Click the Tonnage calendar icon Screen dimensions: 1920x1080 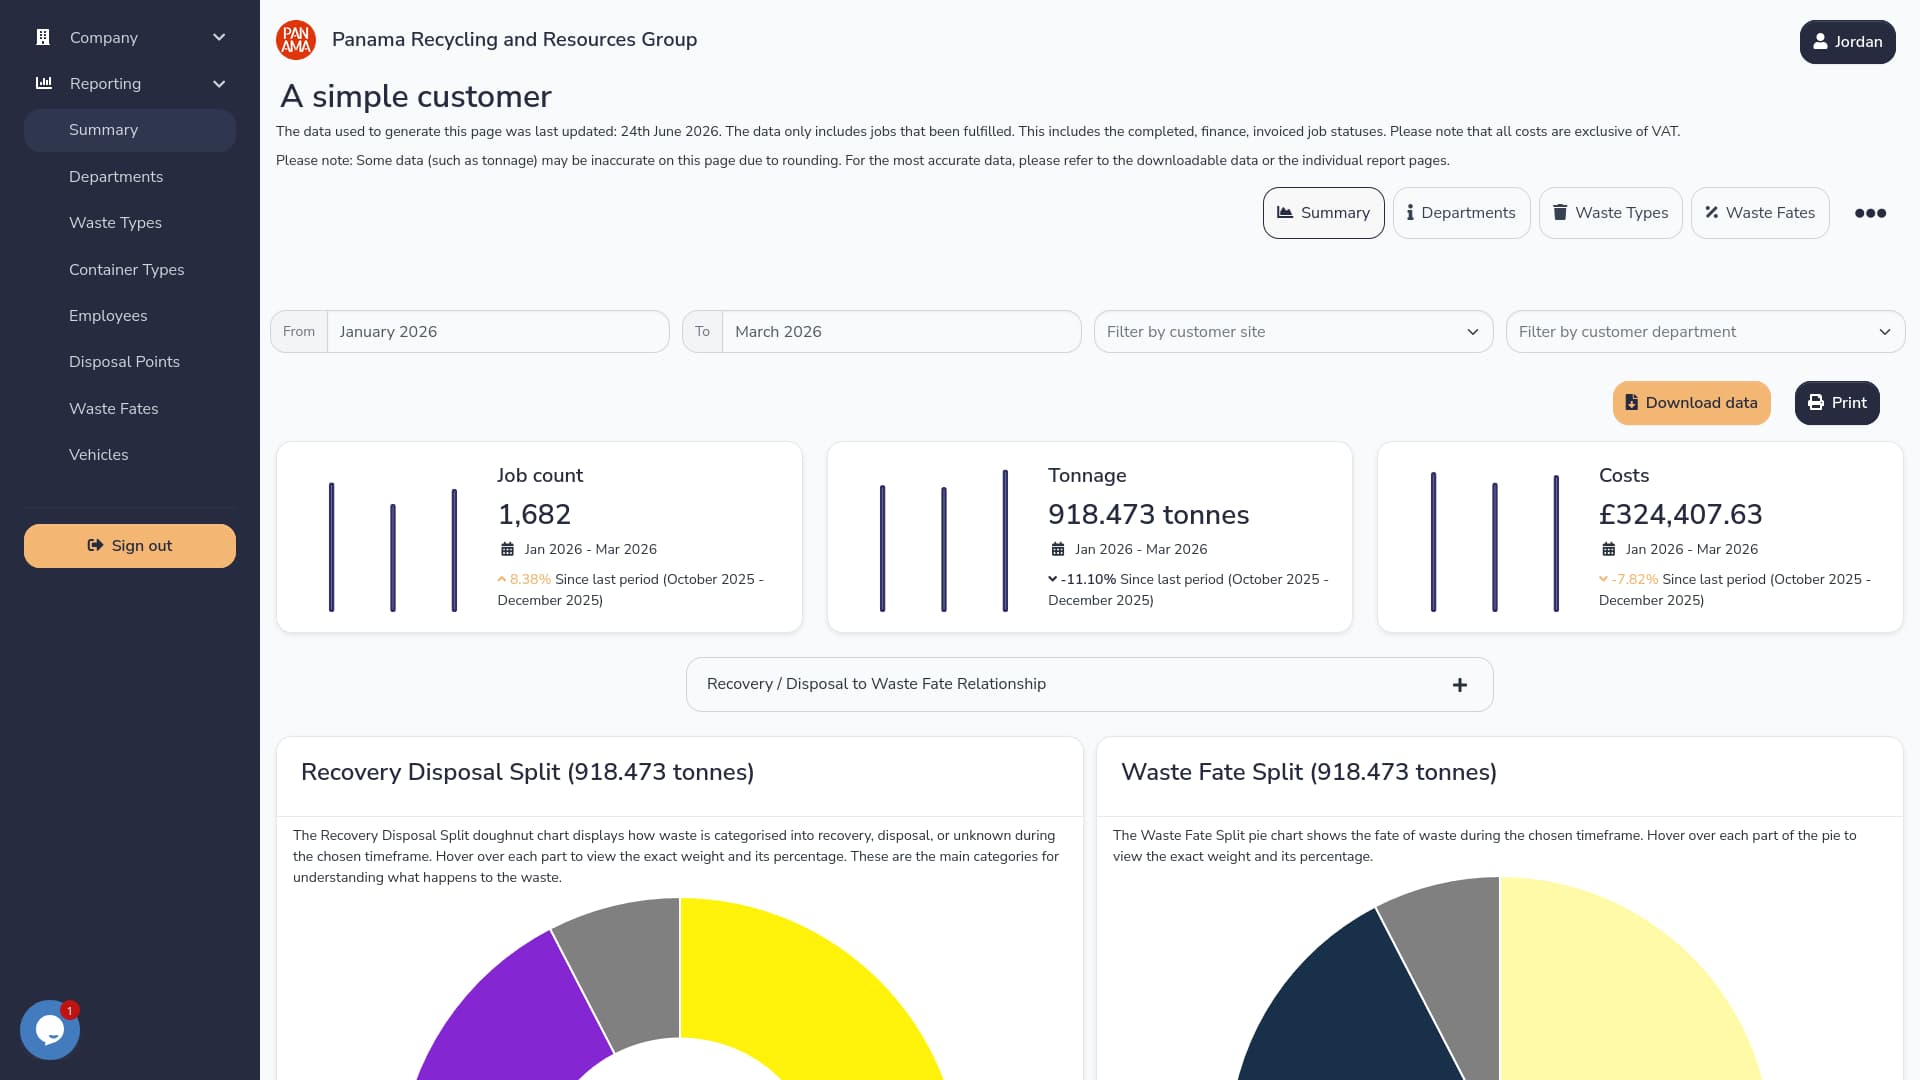click(x=1058, y=549)
